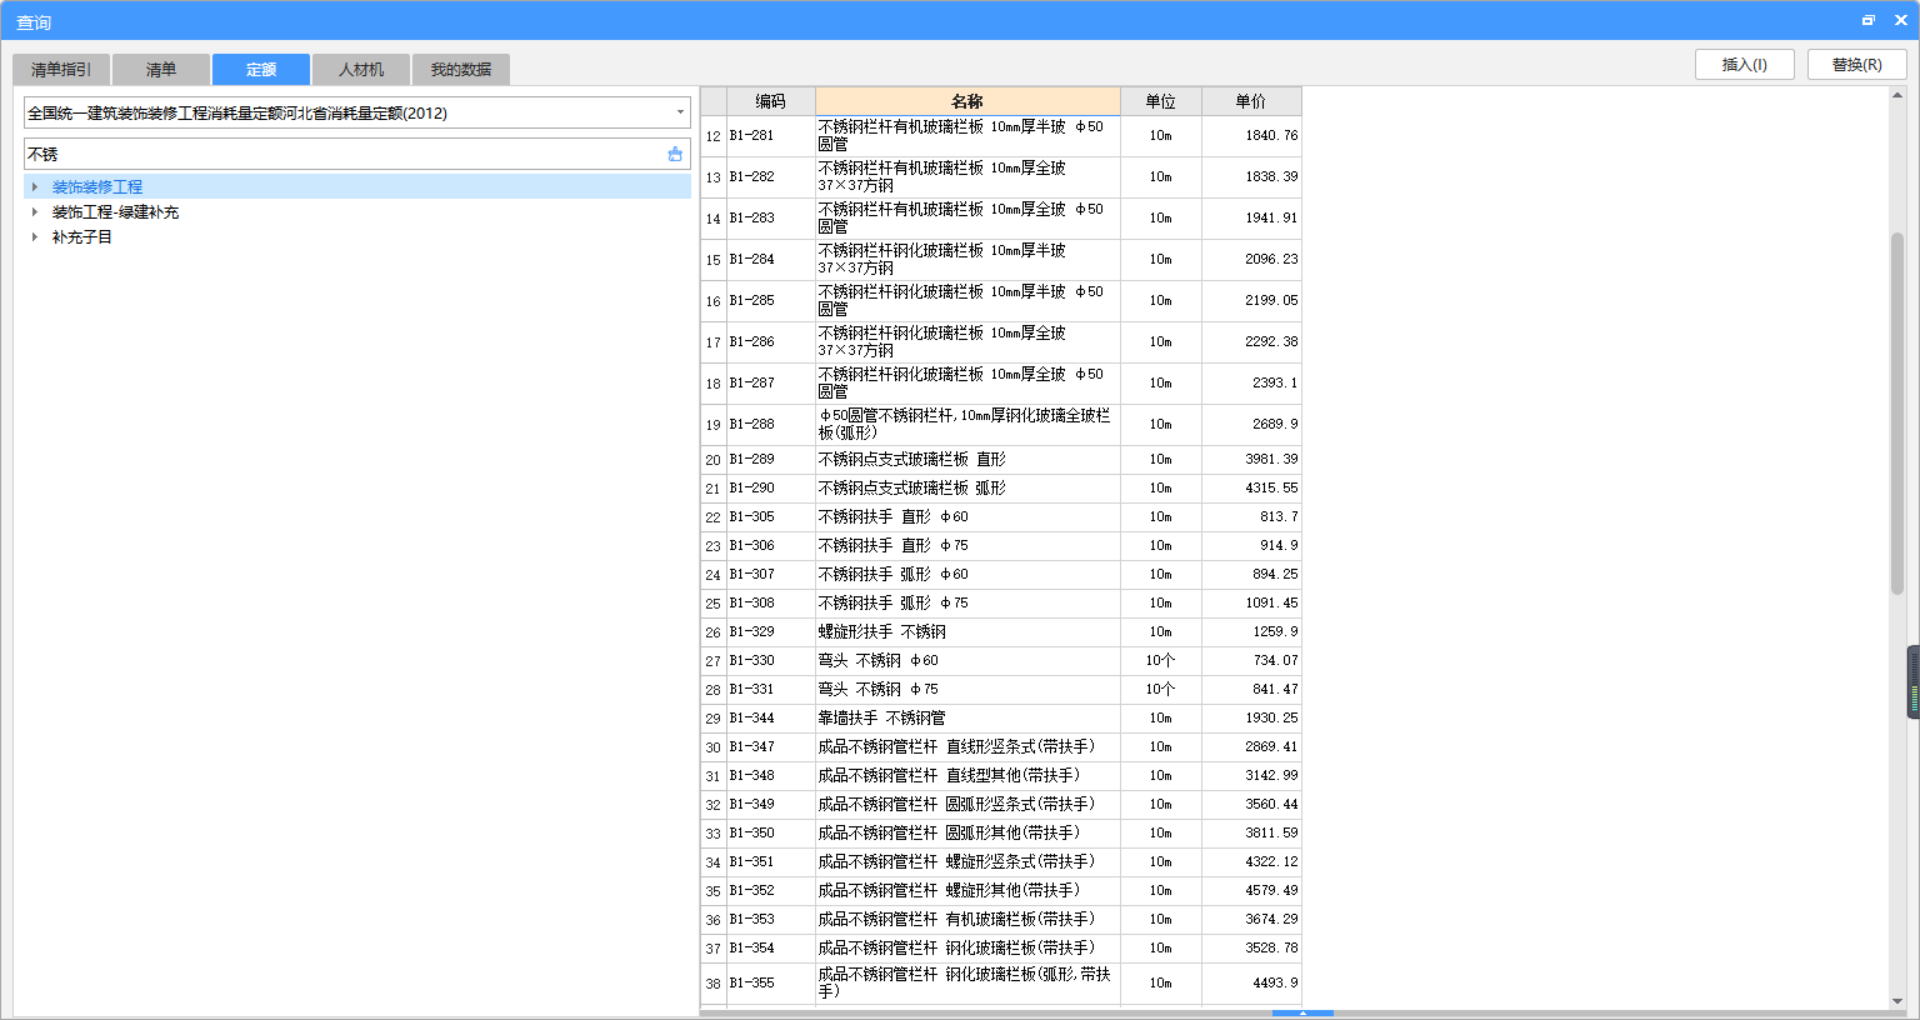Select the row with code B1-354
The width and height of the screenshot is (1920, 1020).
coord(1001,948)
